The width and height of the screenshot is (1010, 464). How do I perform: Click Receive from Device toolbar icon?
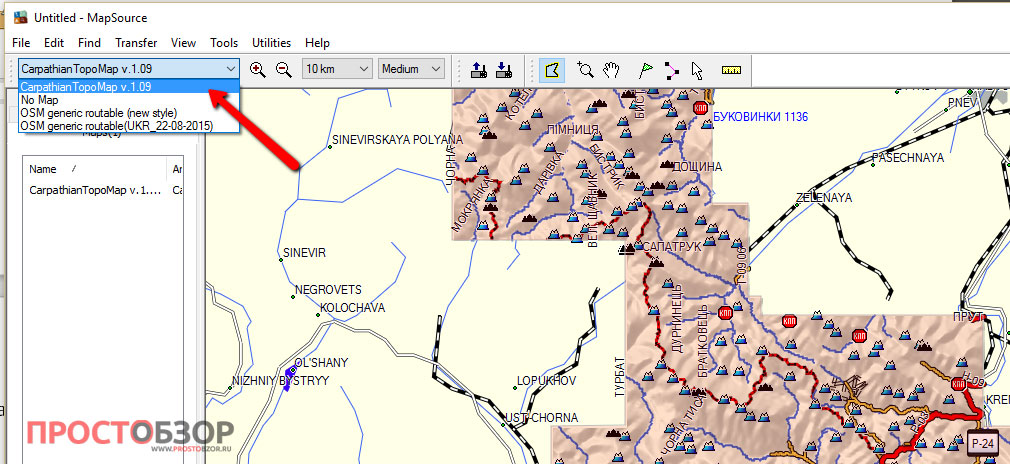click(504, 69)
